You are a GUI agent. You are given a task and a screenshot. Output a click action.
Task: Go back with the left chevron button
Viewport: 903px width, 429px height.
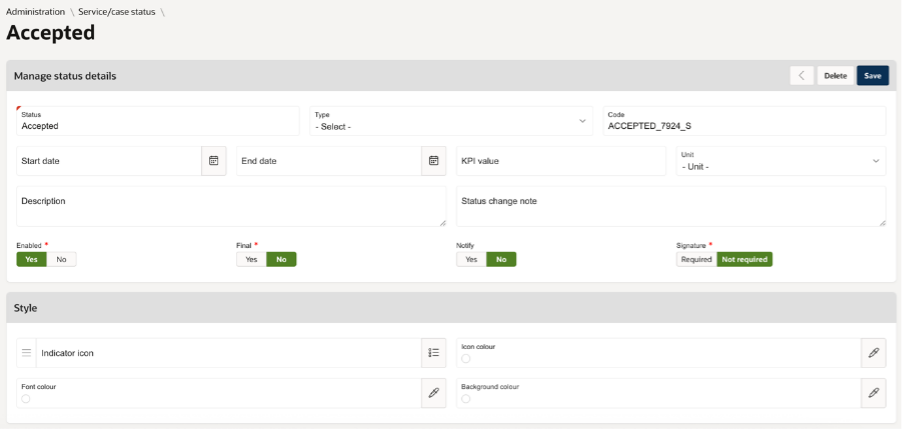point(801,76)
